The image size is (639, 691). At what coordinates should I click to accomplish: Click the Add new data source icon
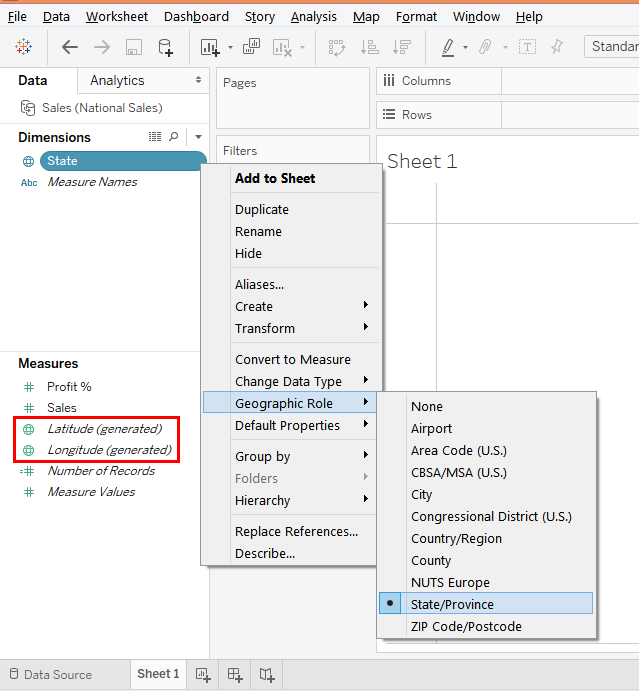click(x=166, y=47)
